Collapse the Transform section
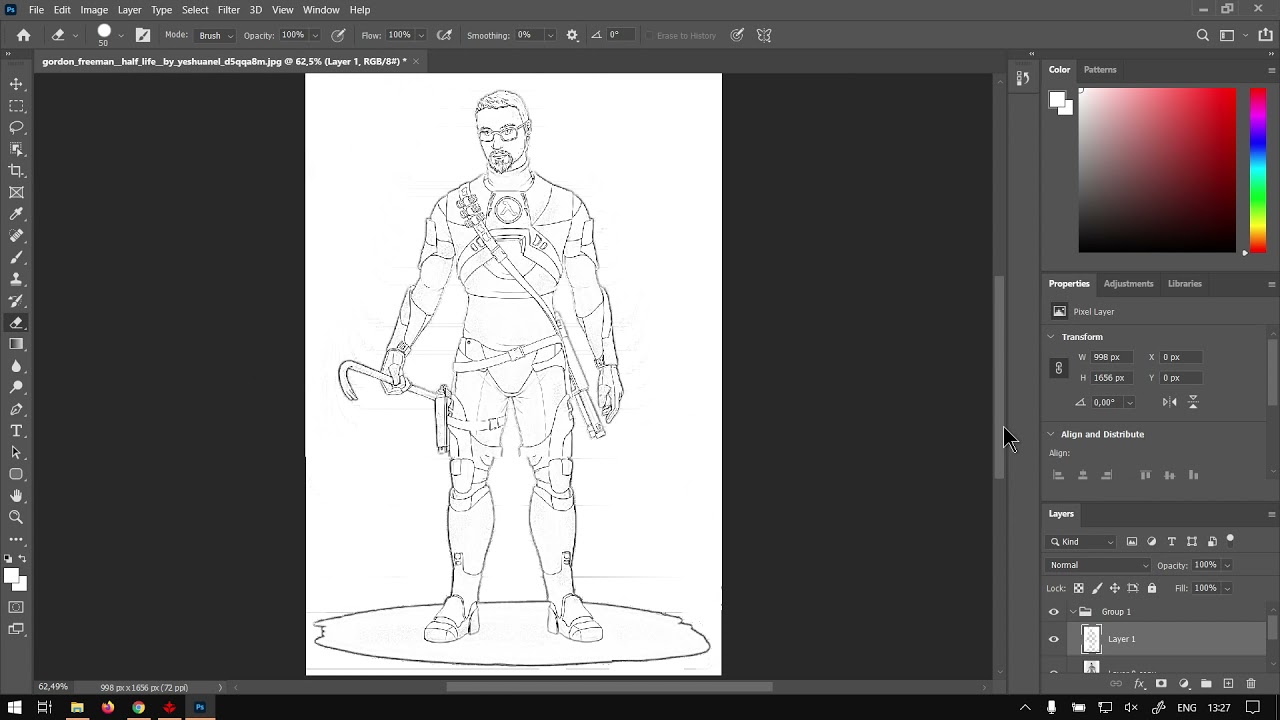 pos(1051,337)
